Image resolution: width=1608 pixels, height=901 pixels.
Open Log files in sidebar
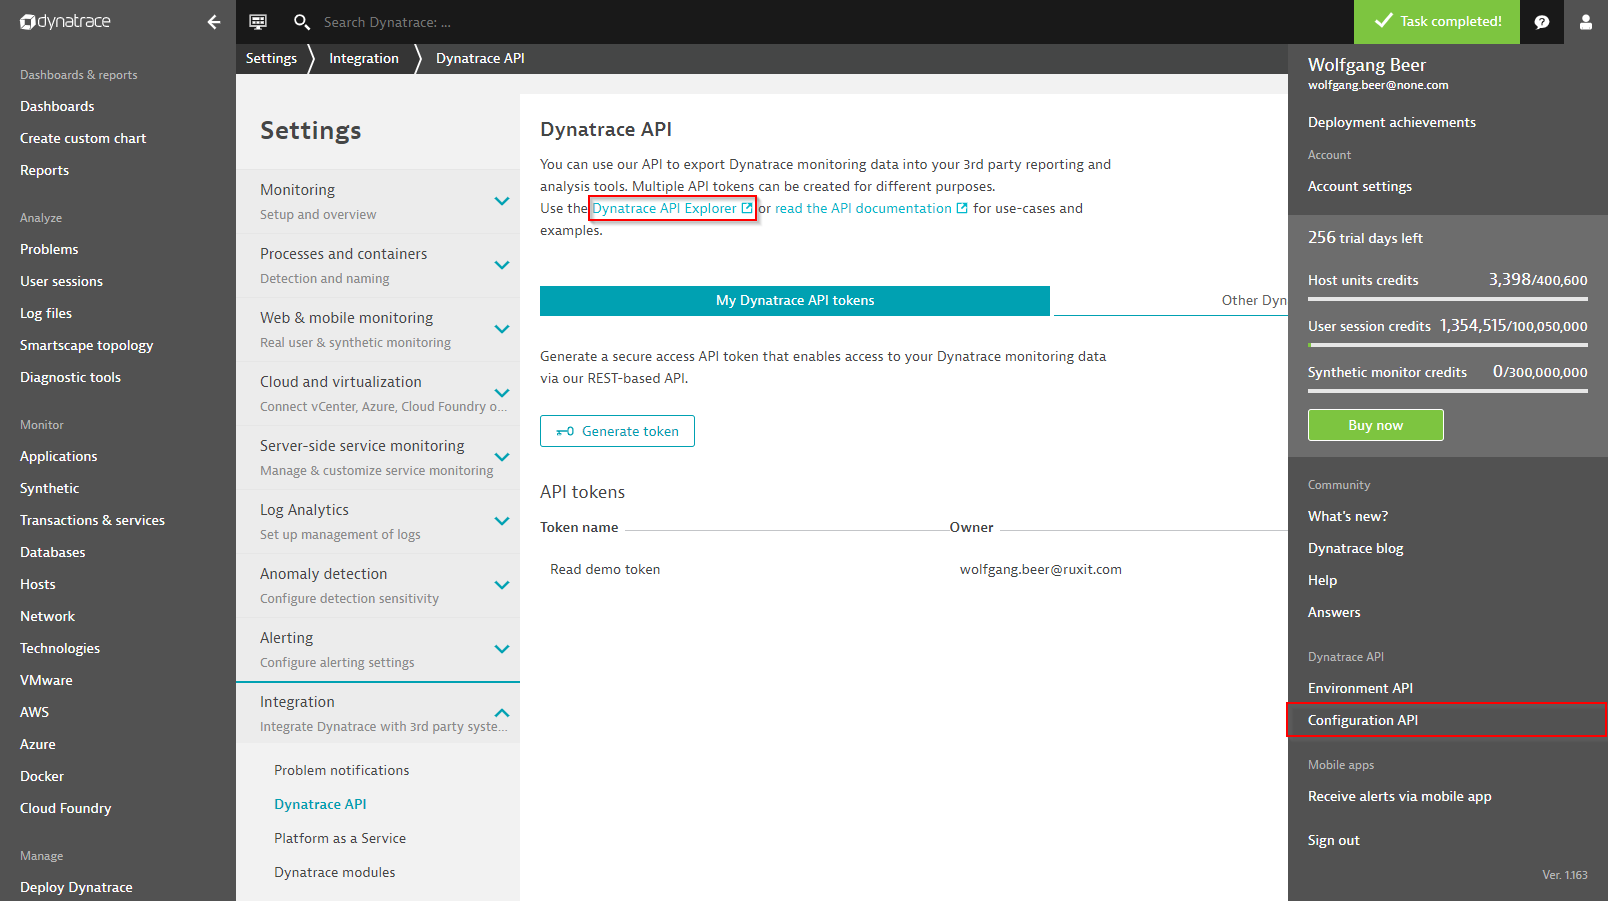tap(46, 313)
